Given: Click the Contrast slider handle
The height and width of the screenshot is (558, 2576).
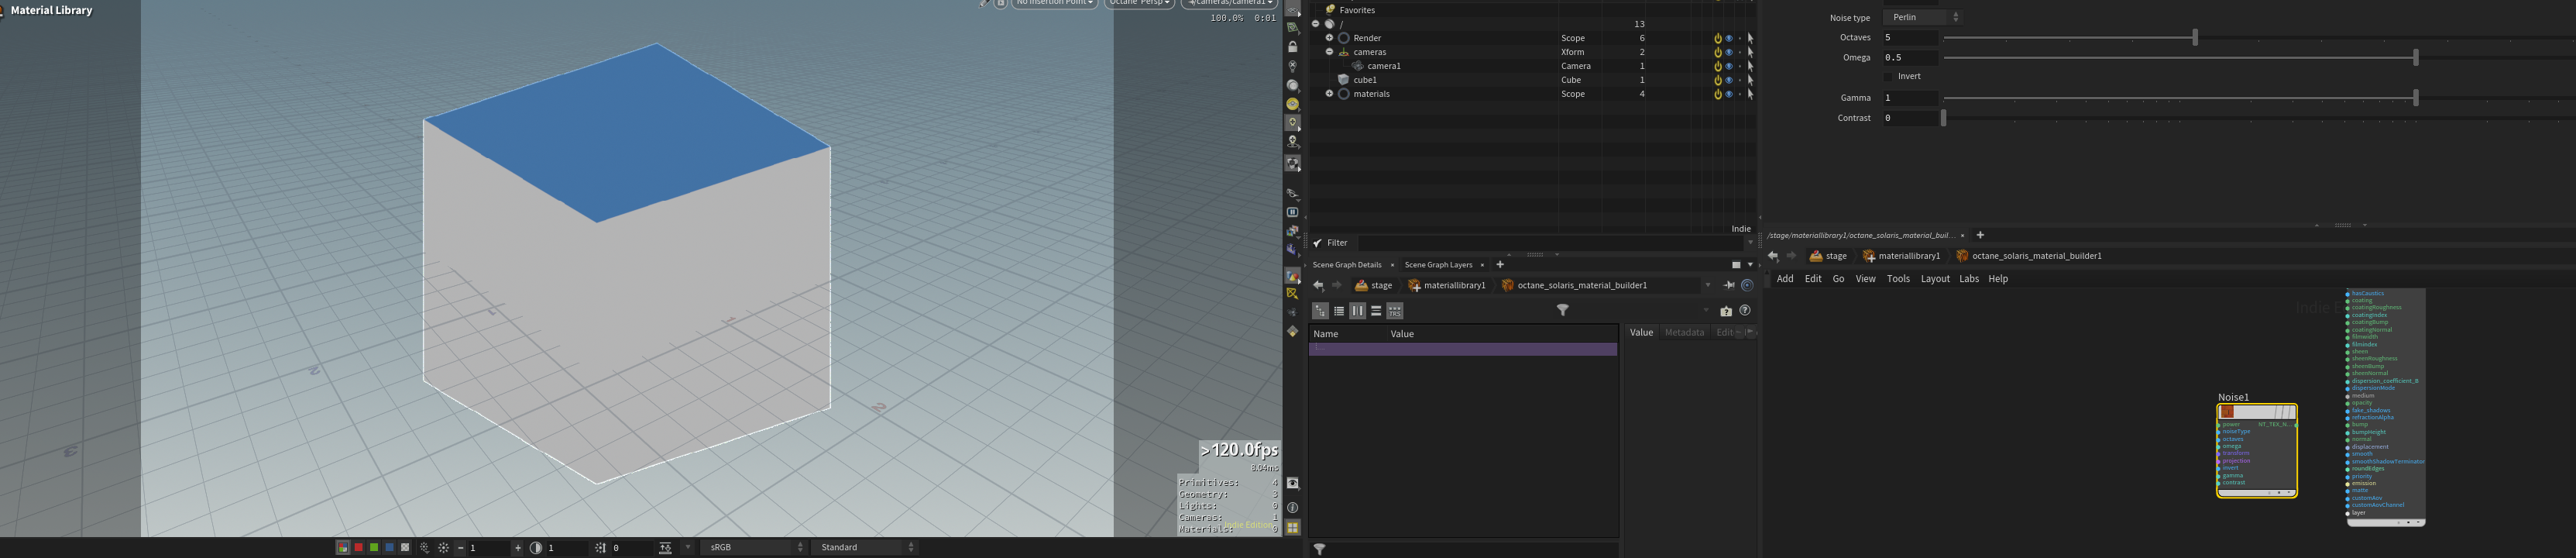Looking at the screenshot, I should [x=1944, y=118].
